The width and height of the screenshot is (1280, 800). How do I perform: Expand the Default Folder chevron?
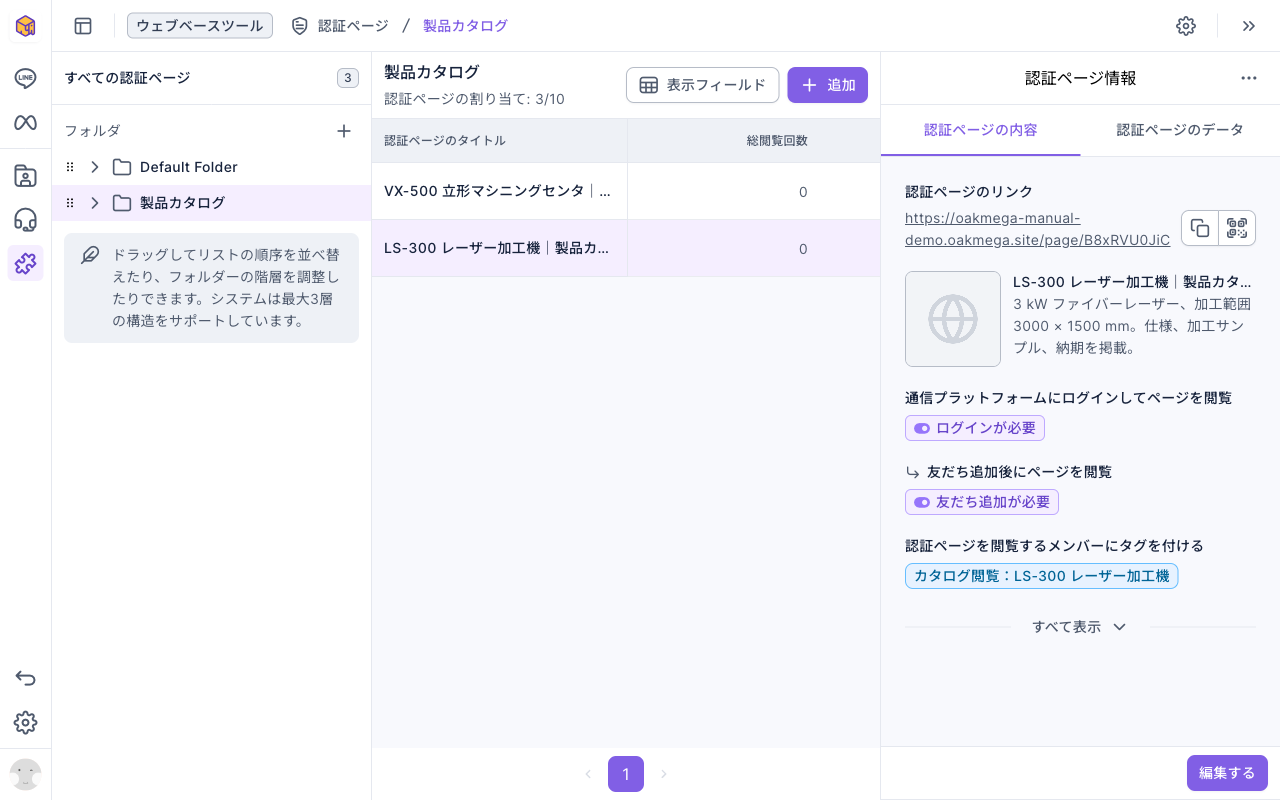click(x=95, y=167)
